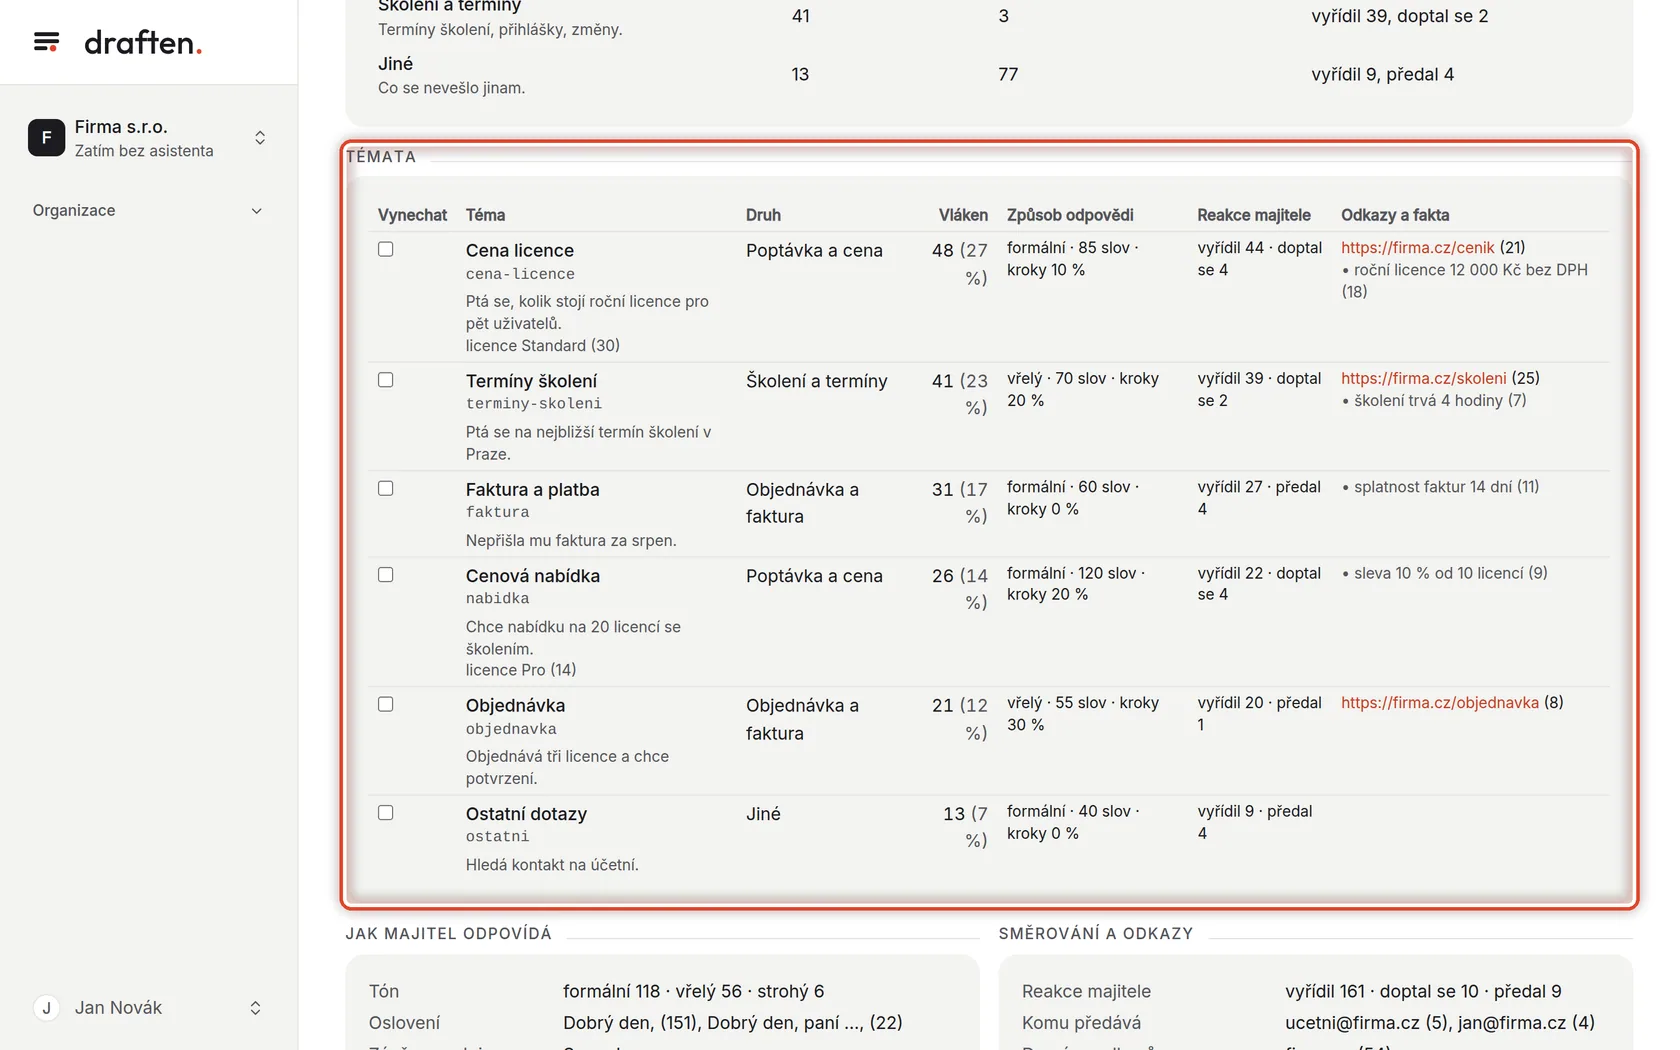Open the draften logo home

(x=143, y=42)
